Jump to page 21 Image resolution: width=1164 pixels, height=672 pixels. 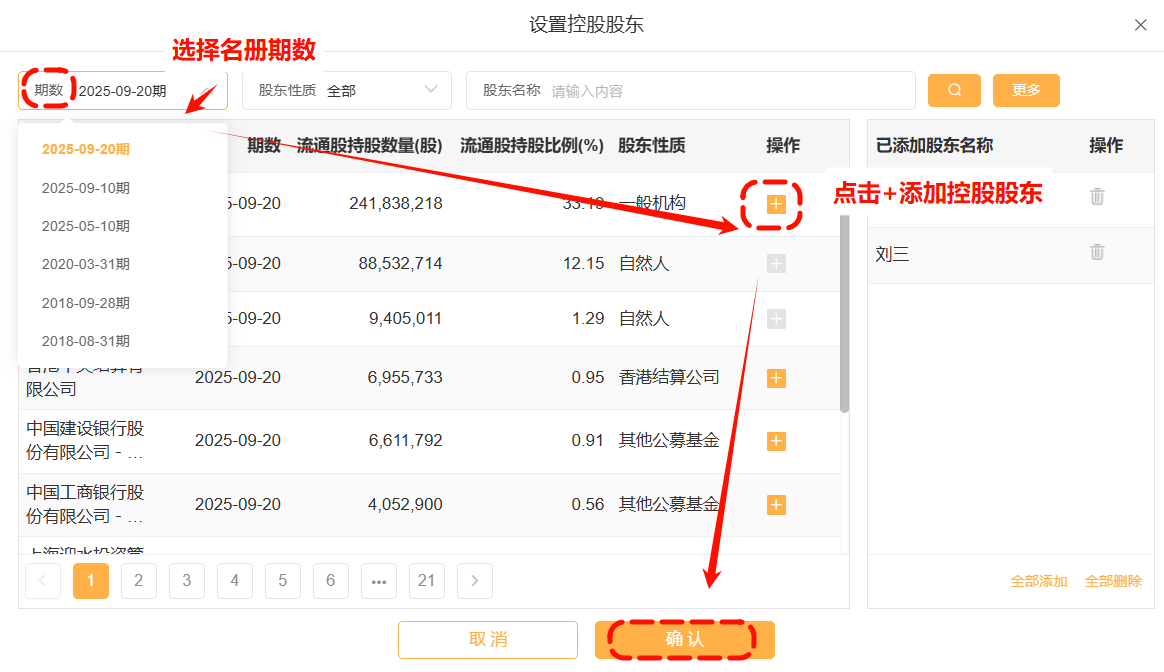427,581
